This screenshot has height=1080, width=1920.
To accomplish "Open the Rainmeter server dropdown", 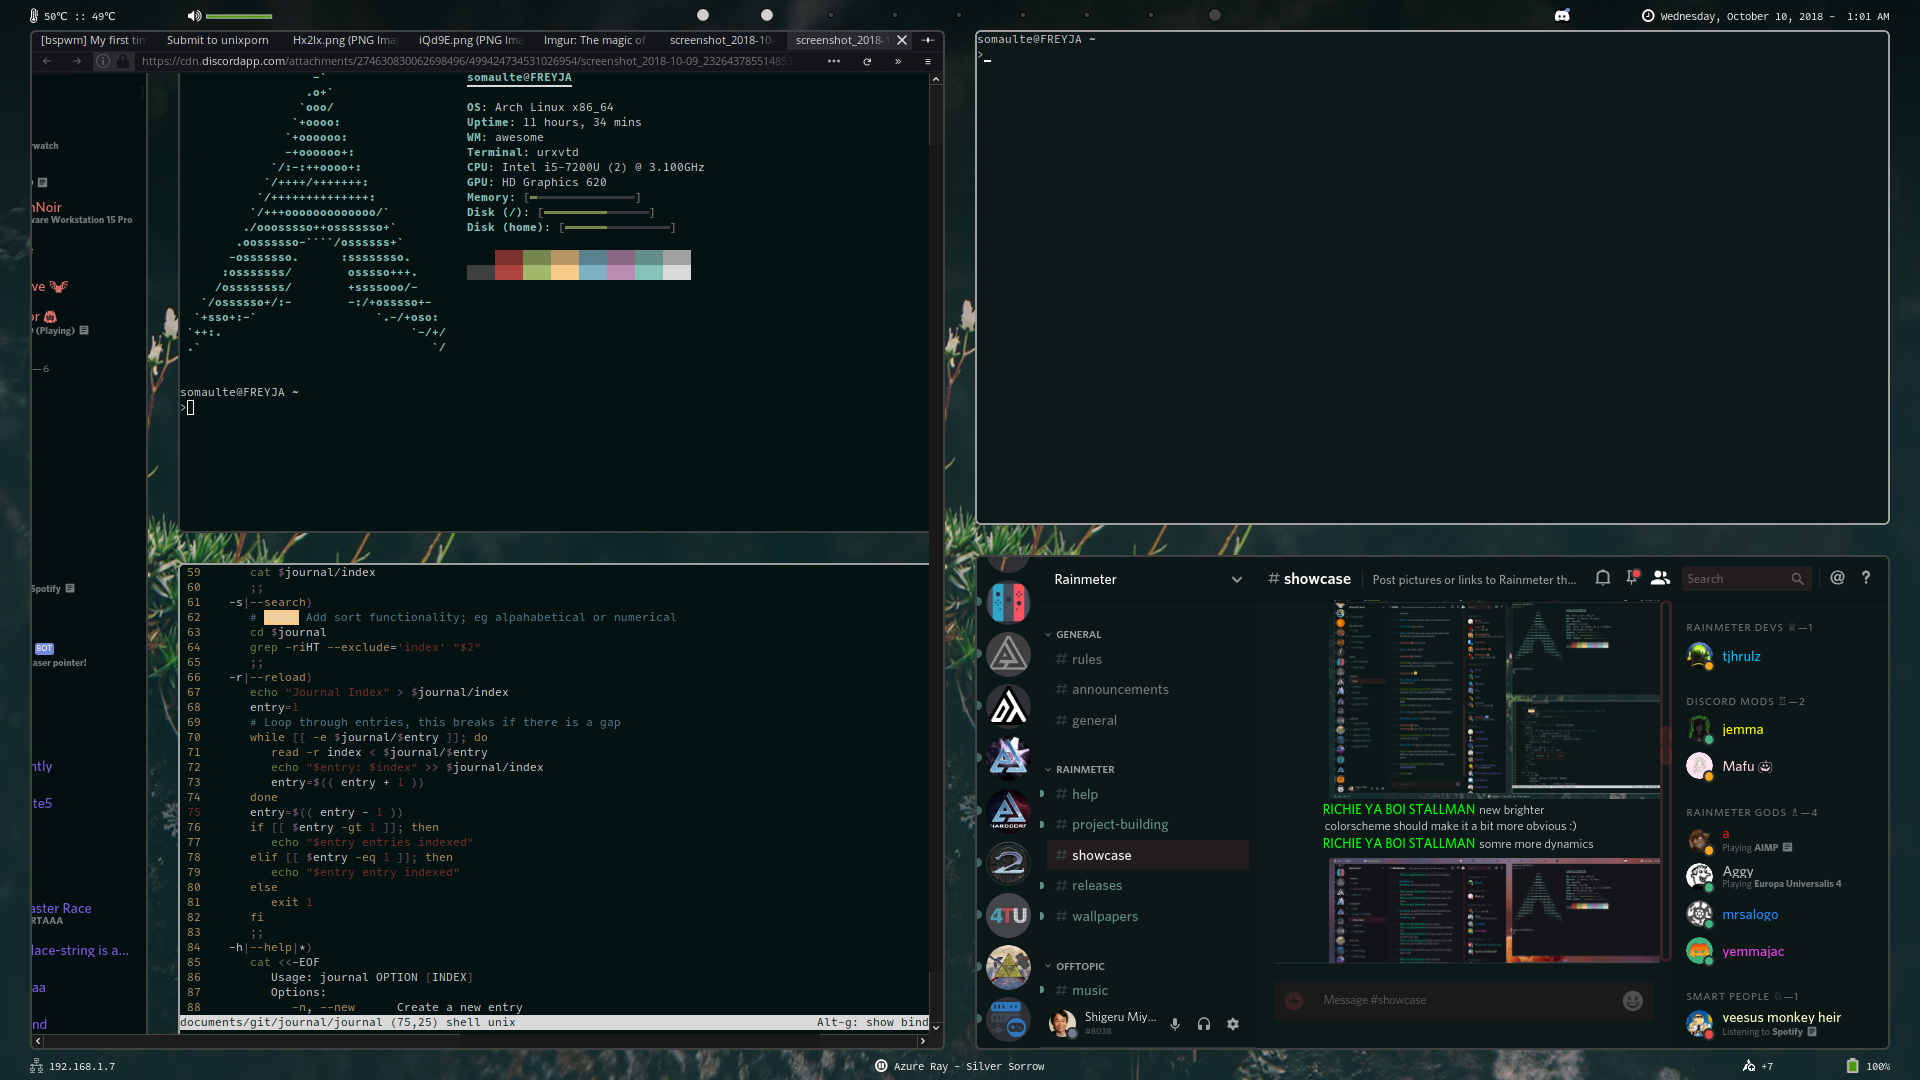I will tap(1237, 579).
